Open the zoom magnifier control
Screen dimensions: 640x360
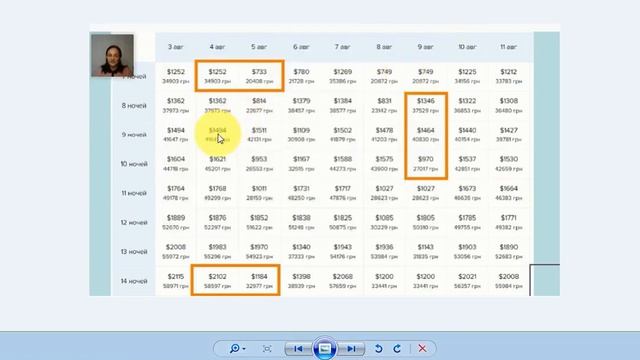click(x=237, y=349)
